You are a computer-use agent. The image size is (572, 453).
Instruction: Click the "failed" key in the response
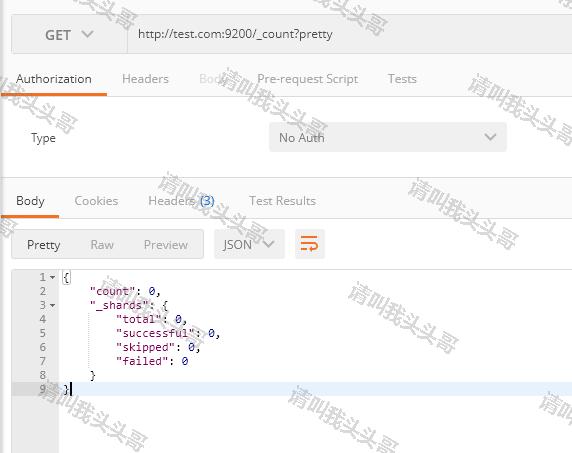pyautogui.click(x=142, y=361)
